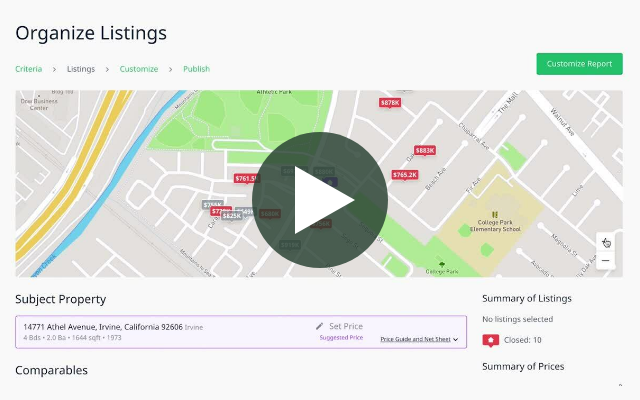Click the $878K map price marker

390,103
